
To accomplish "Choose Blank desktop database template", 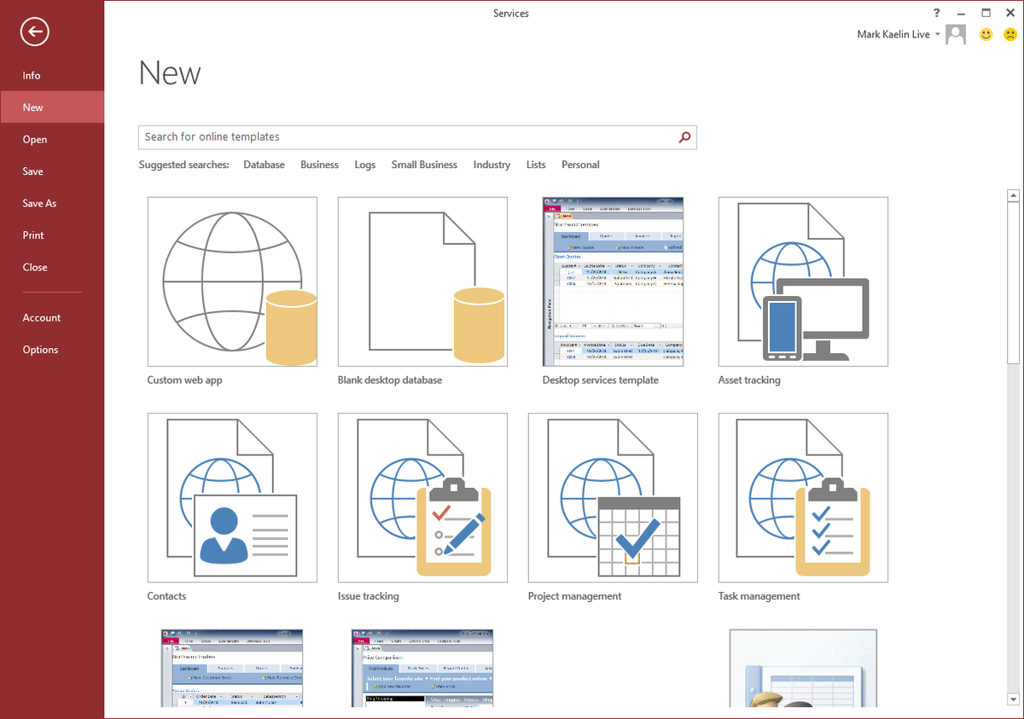I will (x=423, y=281).
